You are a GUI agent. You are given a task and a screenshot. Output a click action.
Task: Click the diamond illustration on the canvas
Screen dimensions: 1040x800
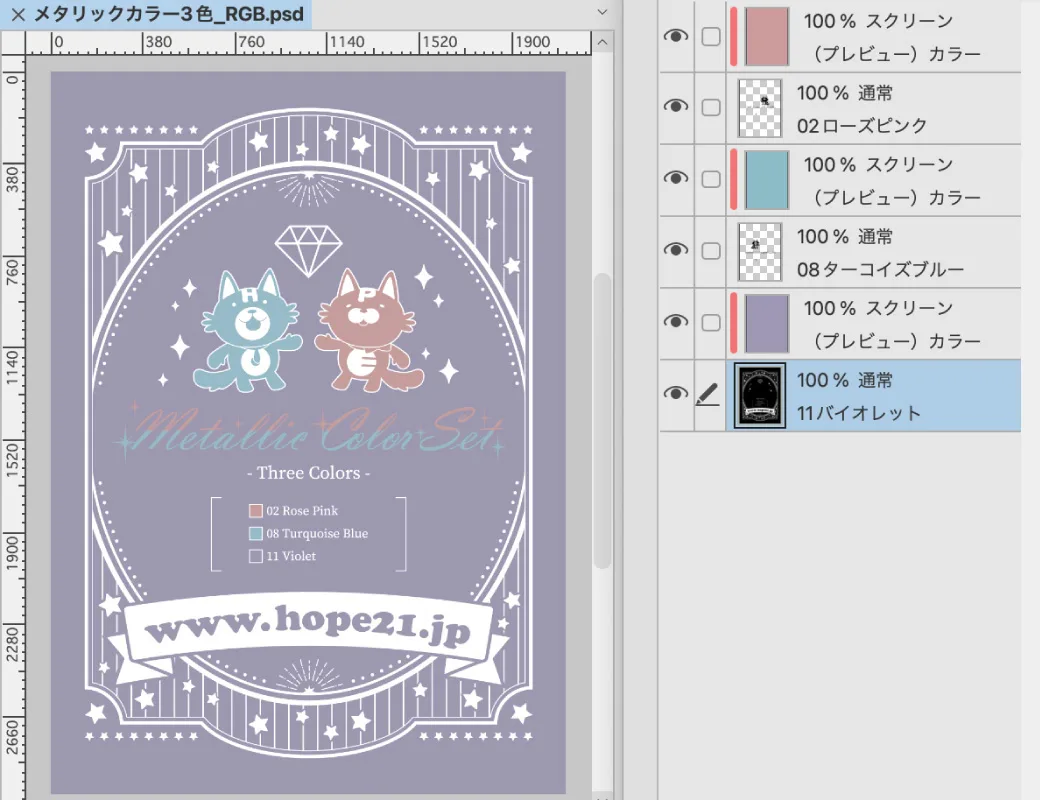pyautogui.click(x=308, y=247)
